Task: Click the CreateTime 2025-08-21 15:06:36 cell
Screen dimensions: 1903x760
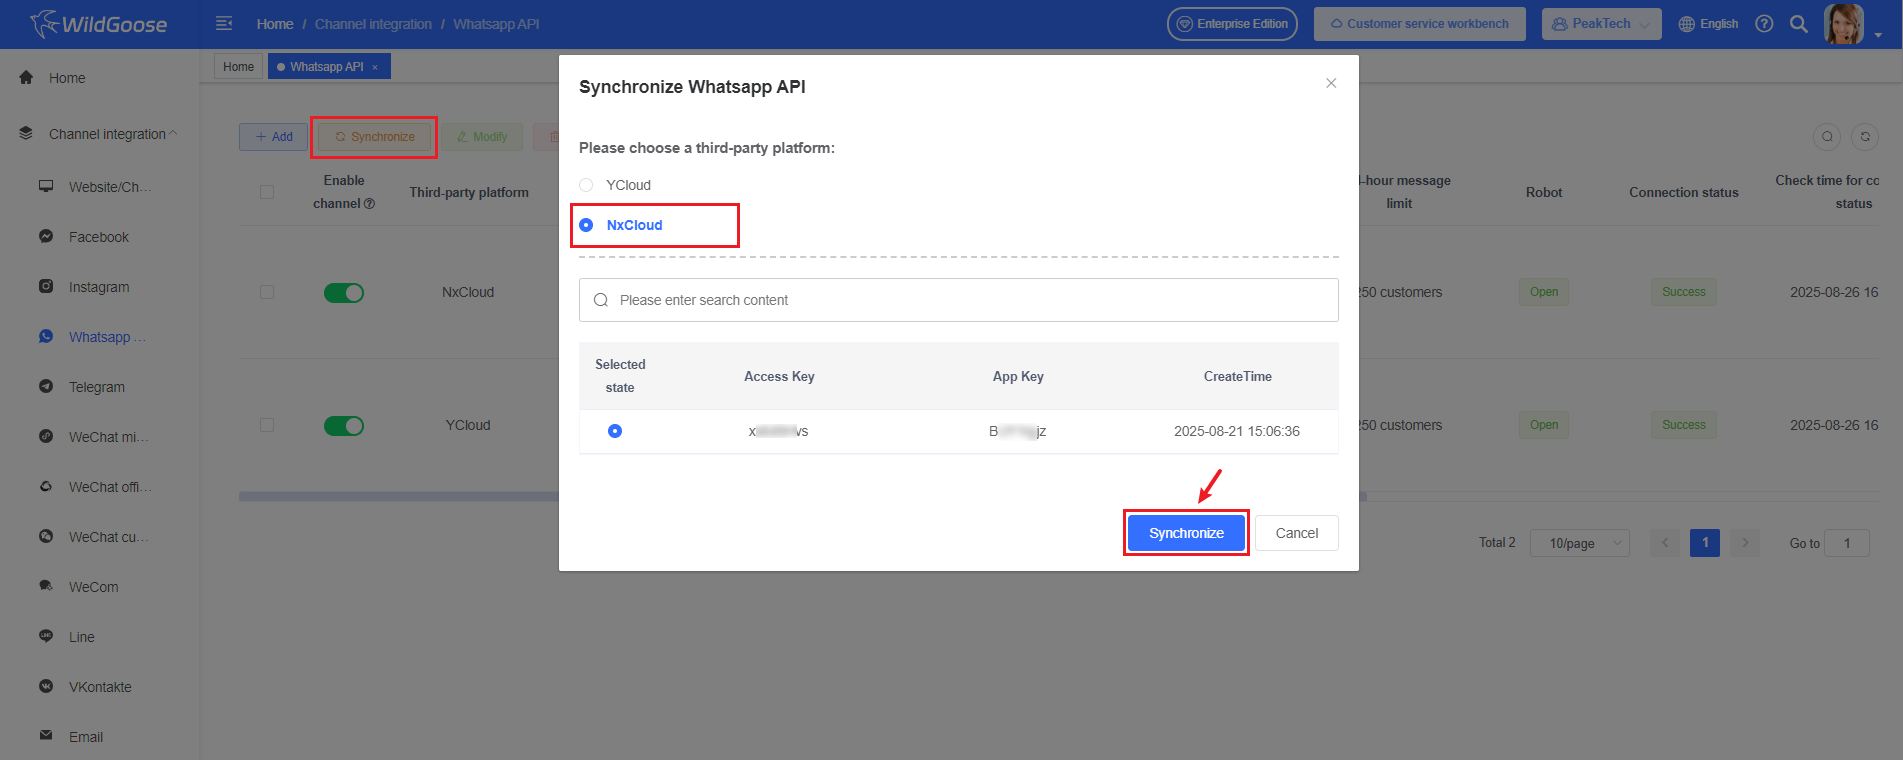Action: pos(1237,431)
